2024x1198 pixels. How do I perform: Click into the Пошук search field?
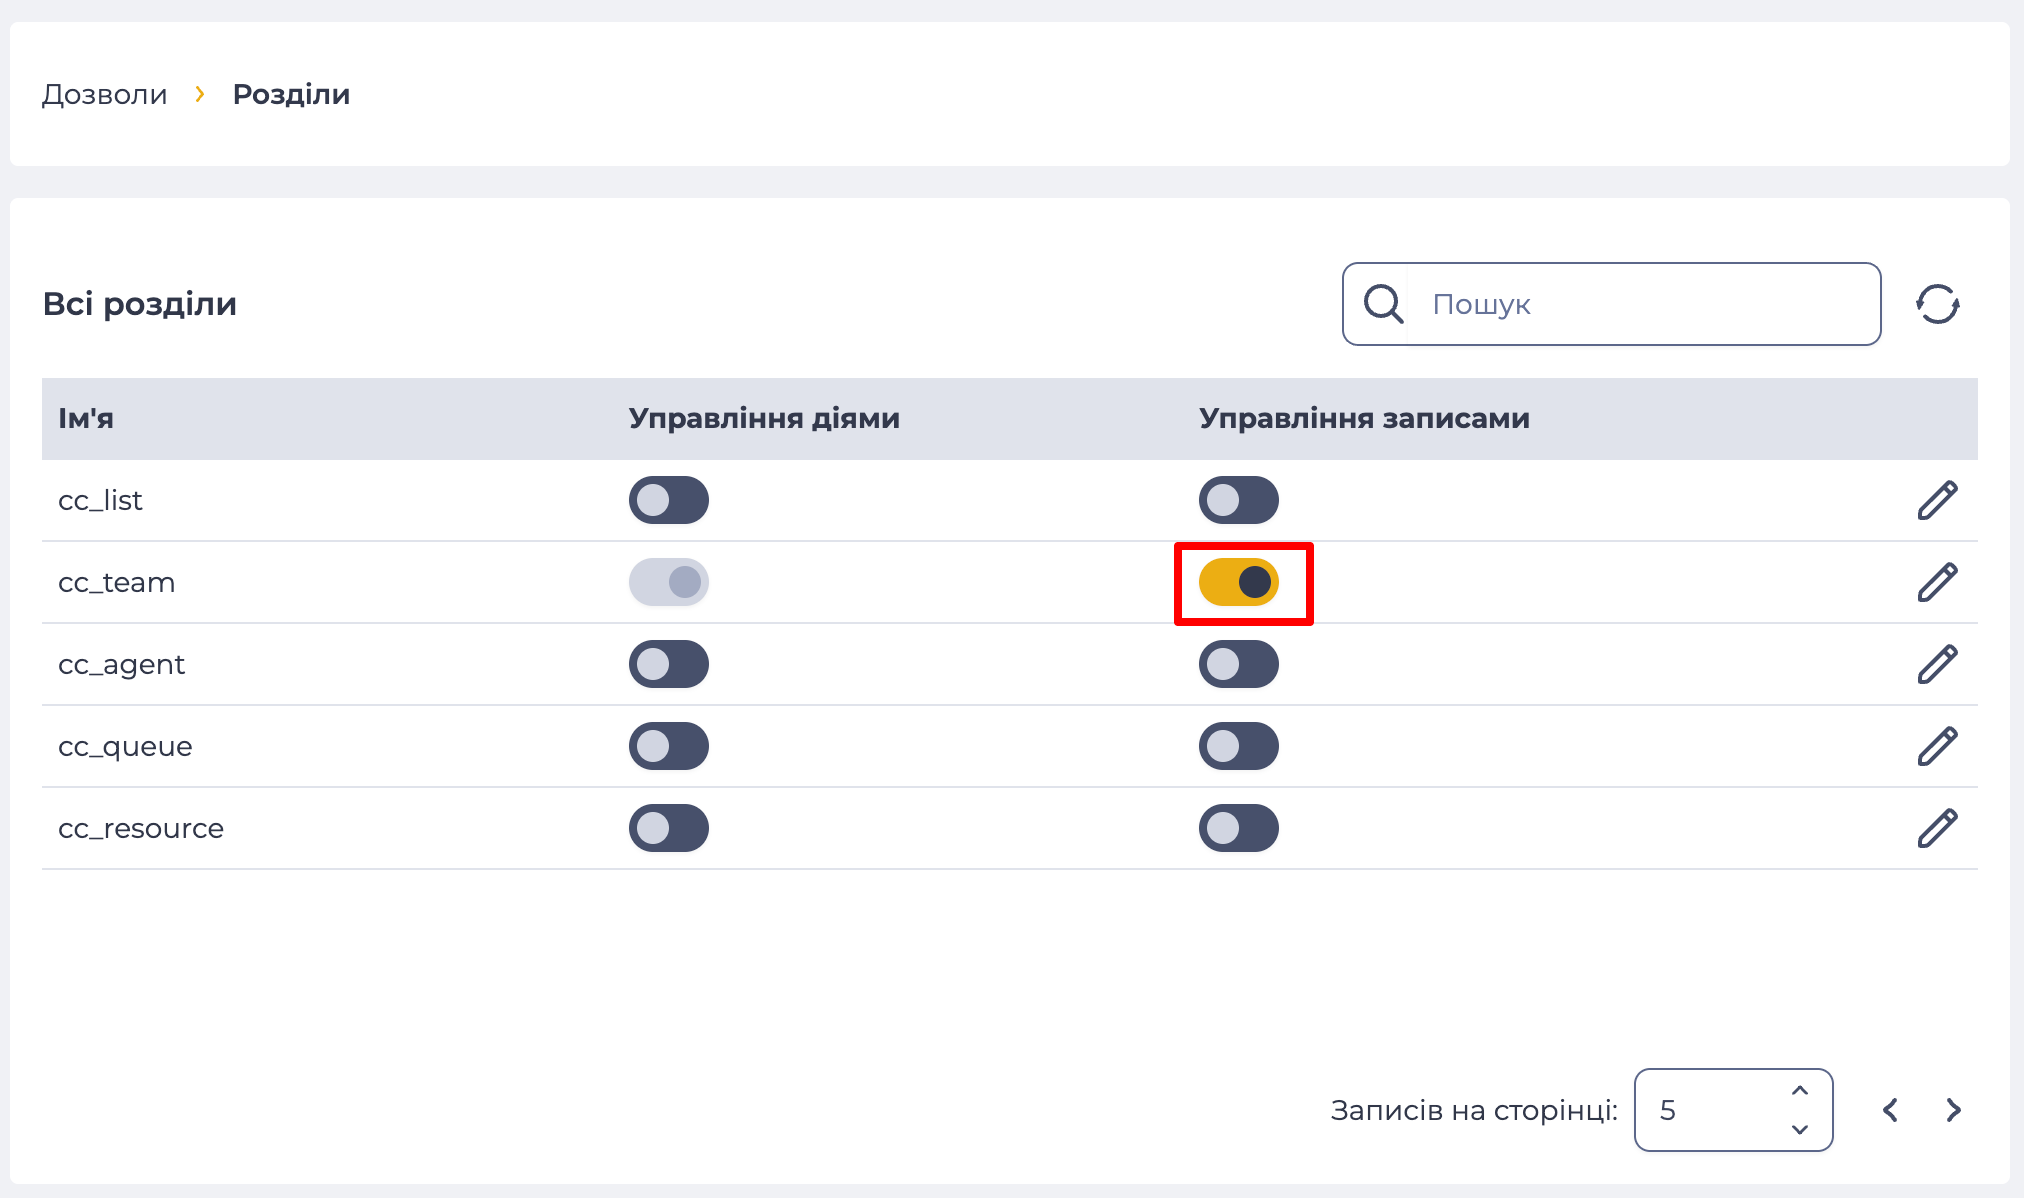click(x=1640, y=304)
